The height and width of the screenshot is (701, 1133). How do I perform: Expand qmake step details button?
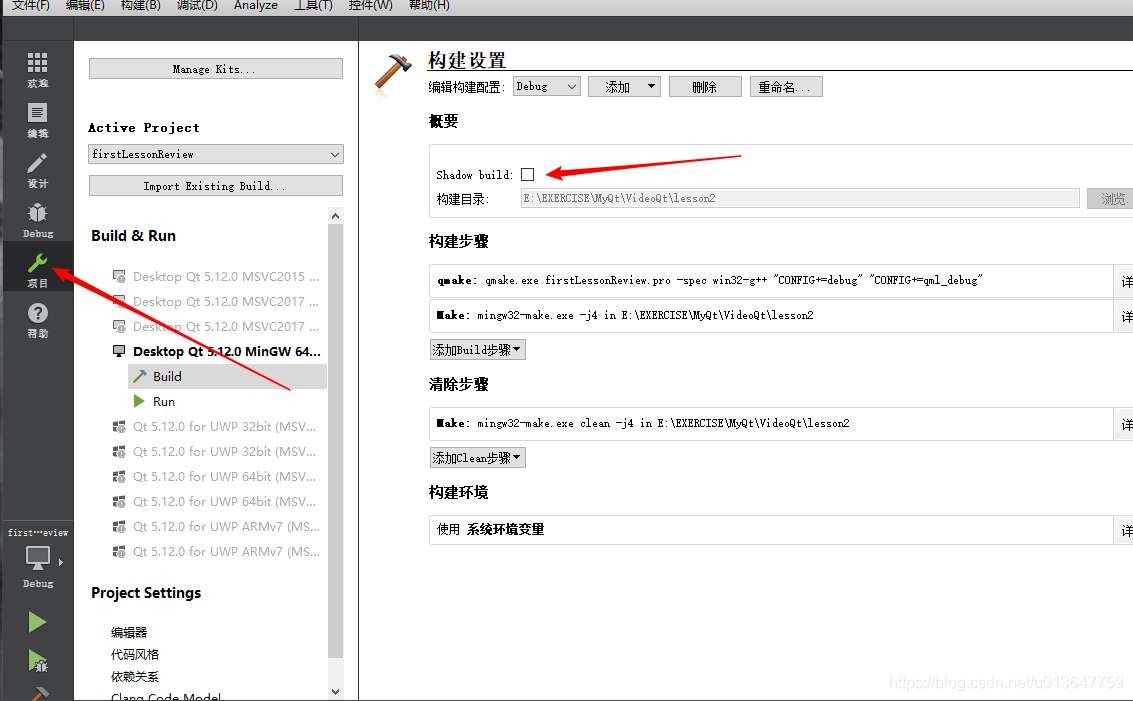(x=1124, y=281)
